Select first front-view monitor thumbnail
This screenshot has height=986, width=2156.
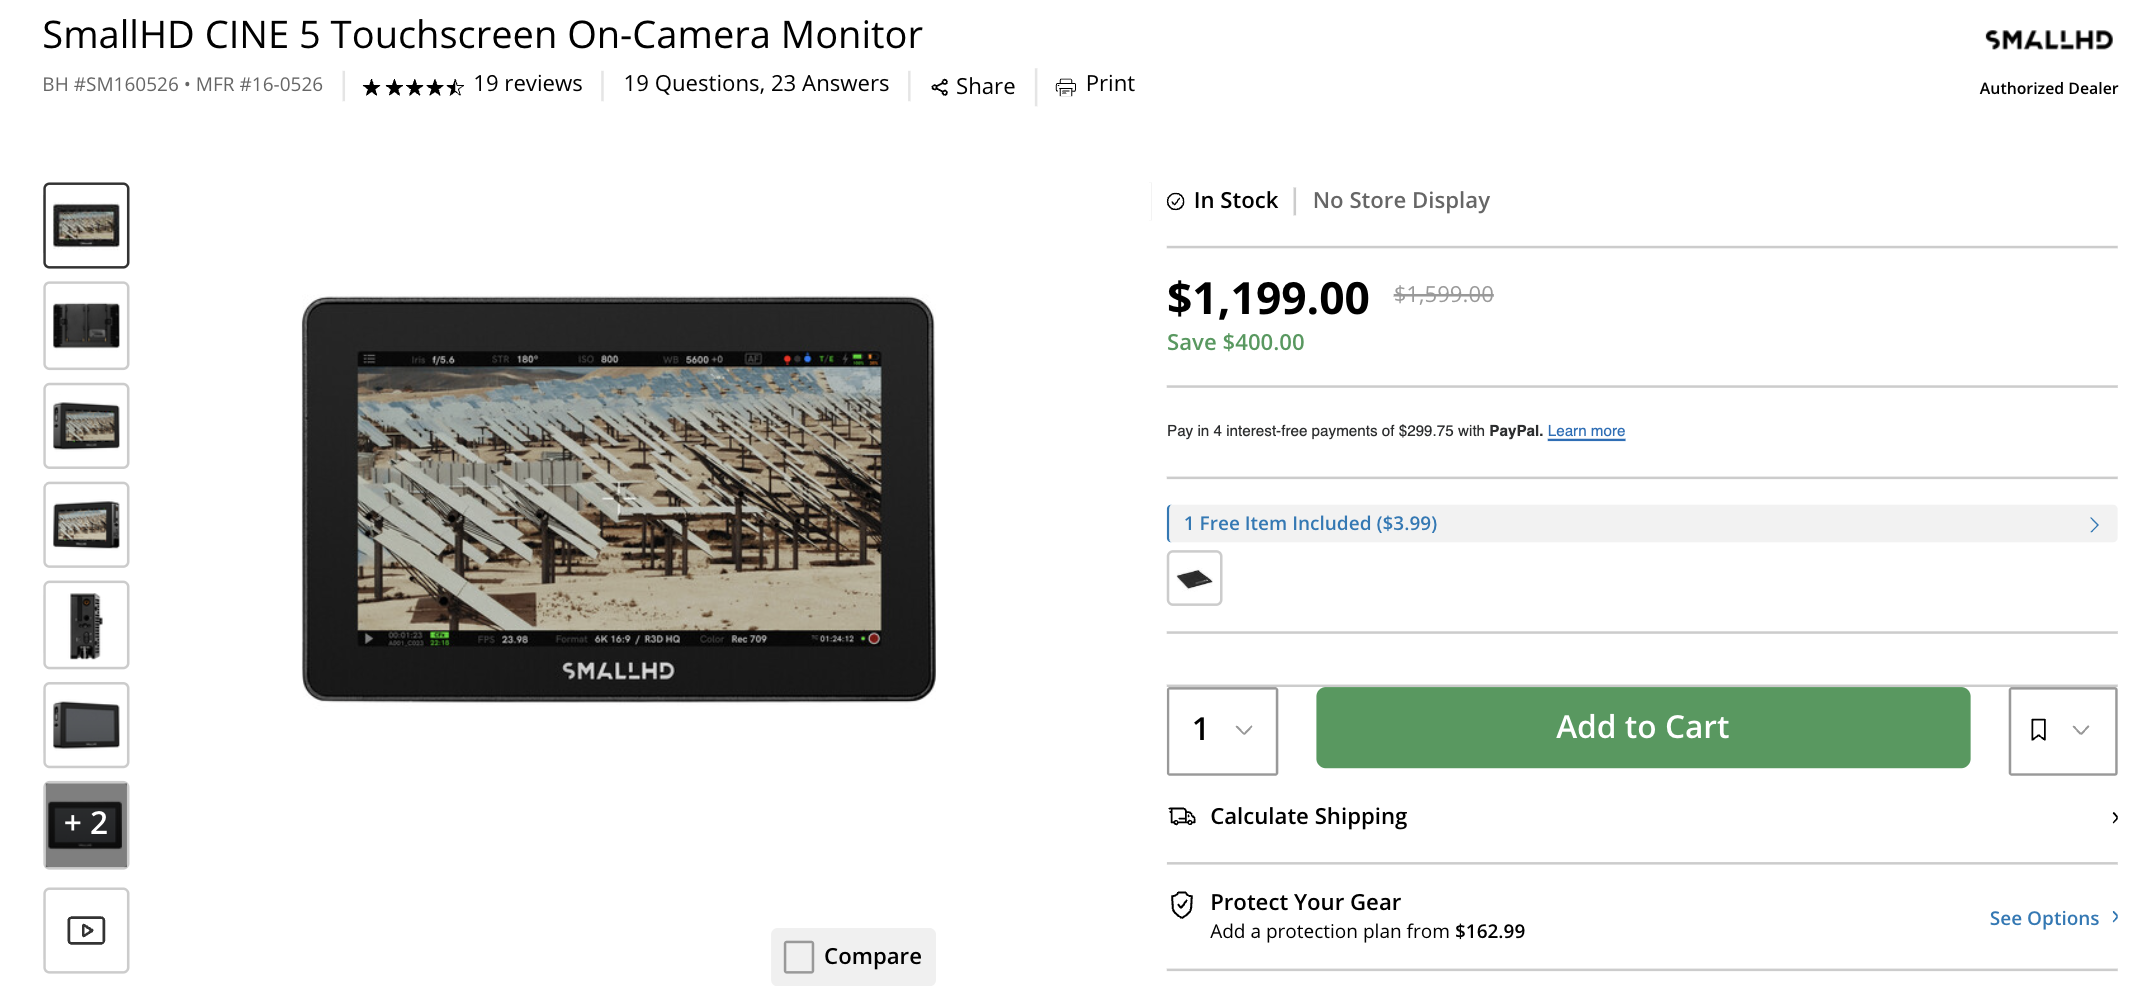coord(86,225)
